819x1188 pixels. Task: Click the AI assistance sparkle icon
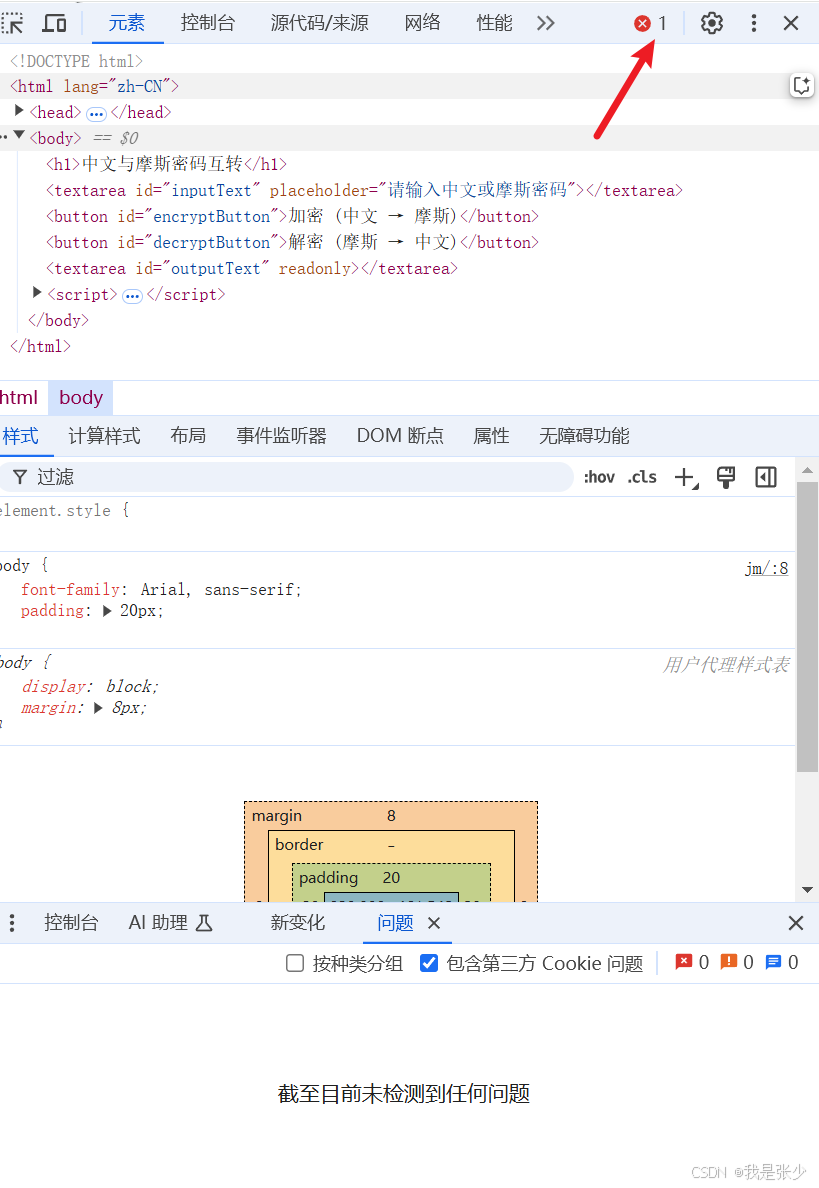[x=802, y=85]
